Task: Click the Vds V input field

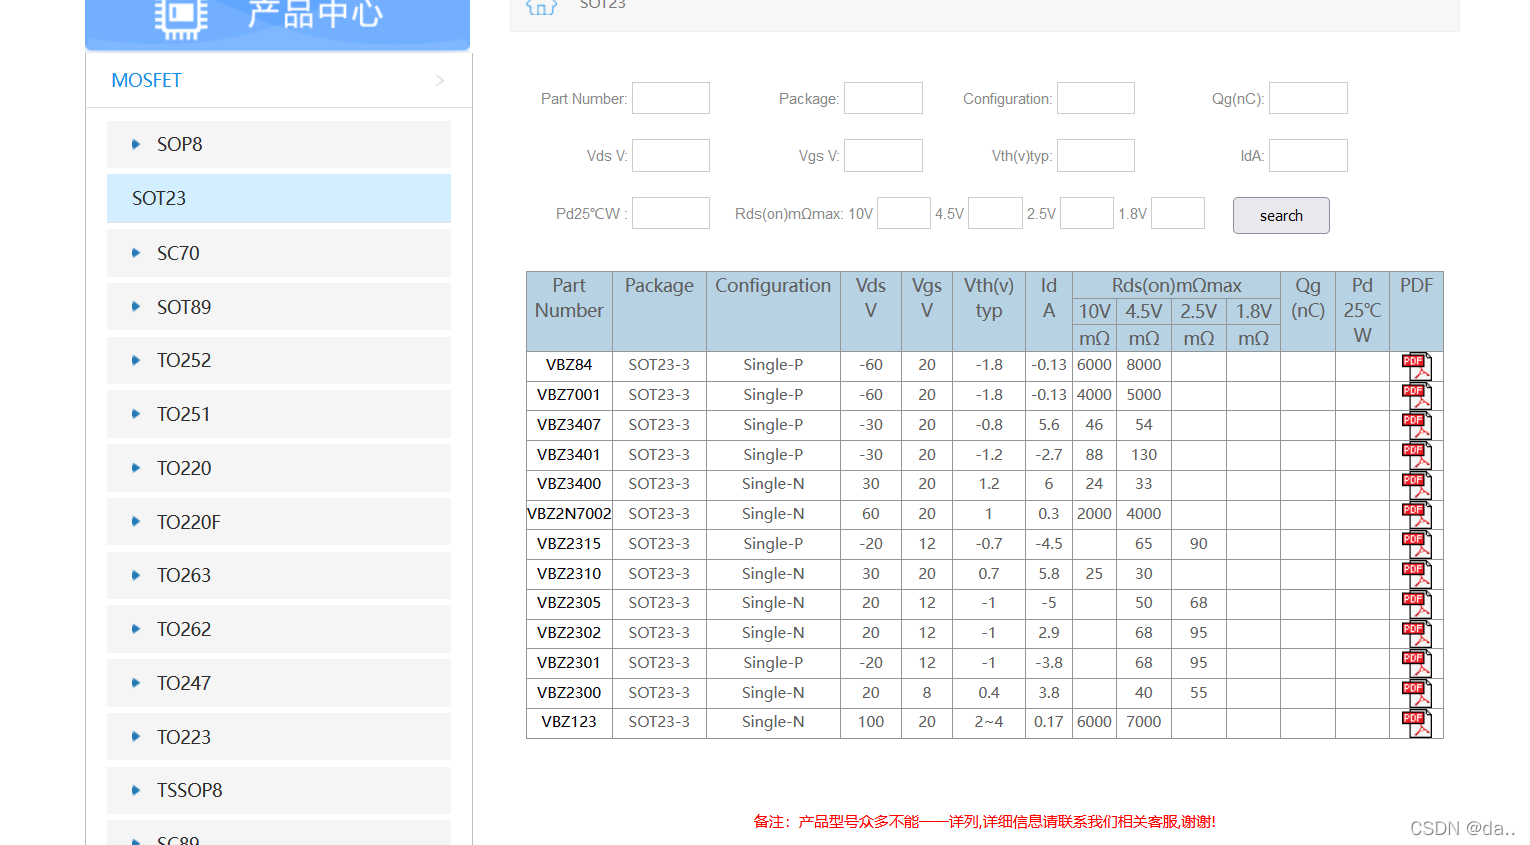Action: coord(670,155)
